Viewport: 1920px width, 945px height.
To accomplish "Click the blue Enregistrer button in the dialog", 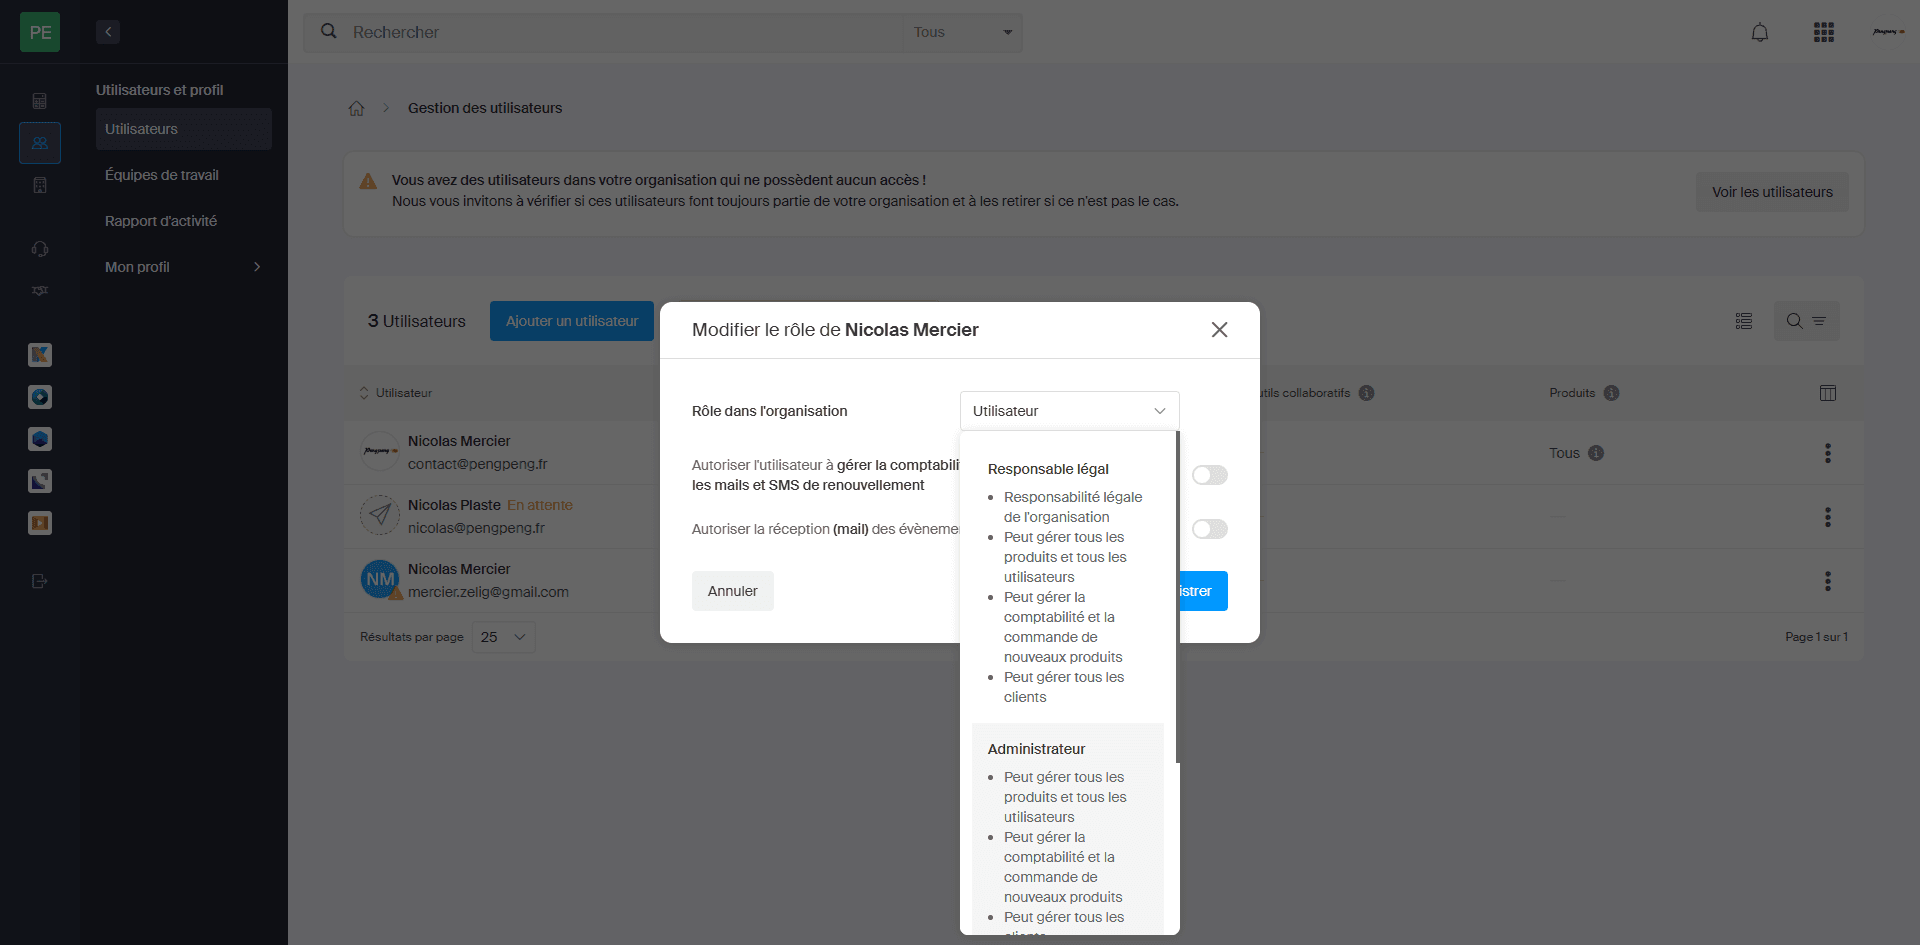I will [x=1203, y=591].
